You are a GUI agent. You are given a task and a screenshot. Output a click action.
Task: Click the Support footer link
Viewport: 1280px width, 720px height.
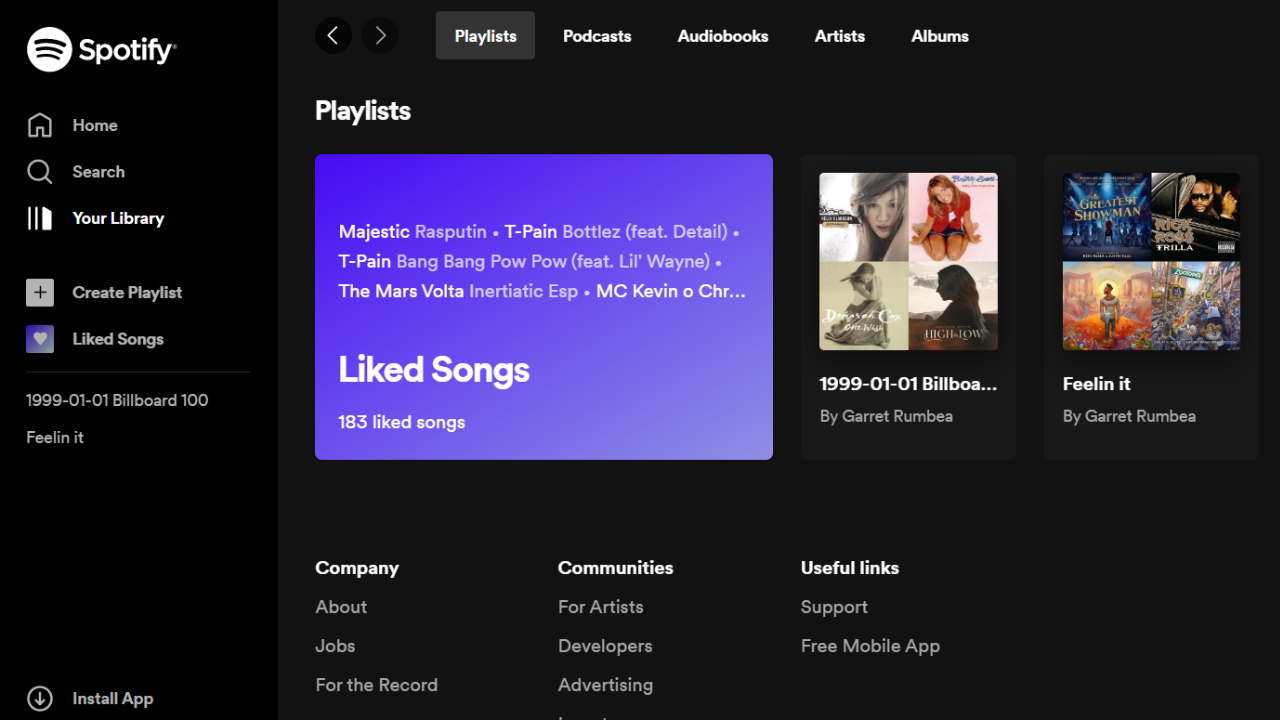[834, 607]
